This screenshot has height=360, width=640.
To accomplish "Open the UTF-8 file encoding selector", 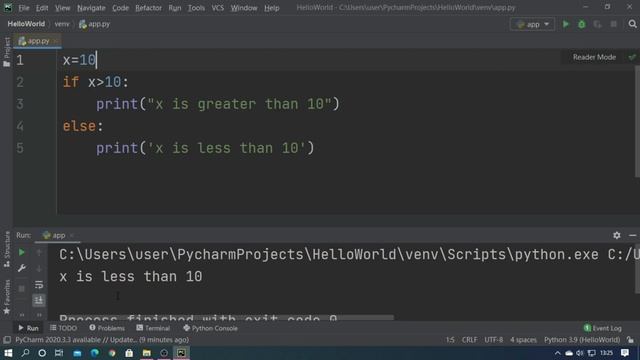I will tap(493, 340).
